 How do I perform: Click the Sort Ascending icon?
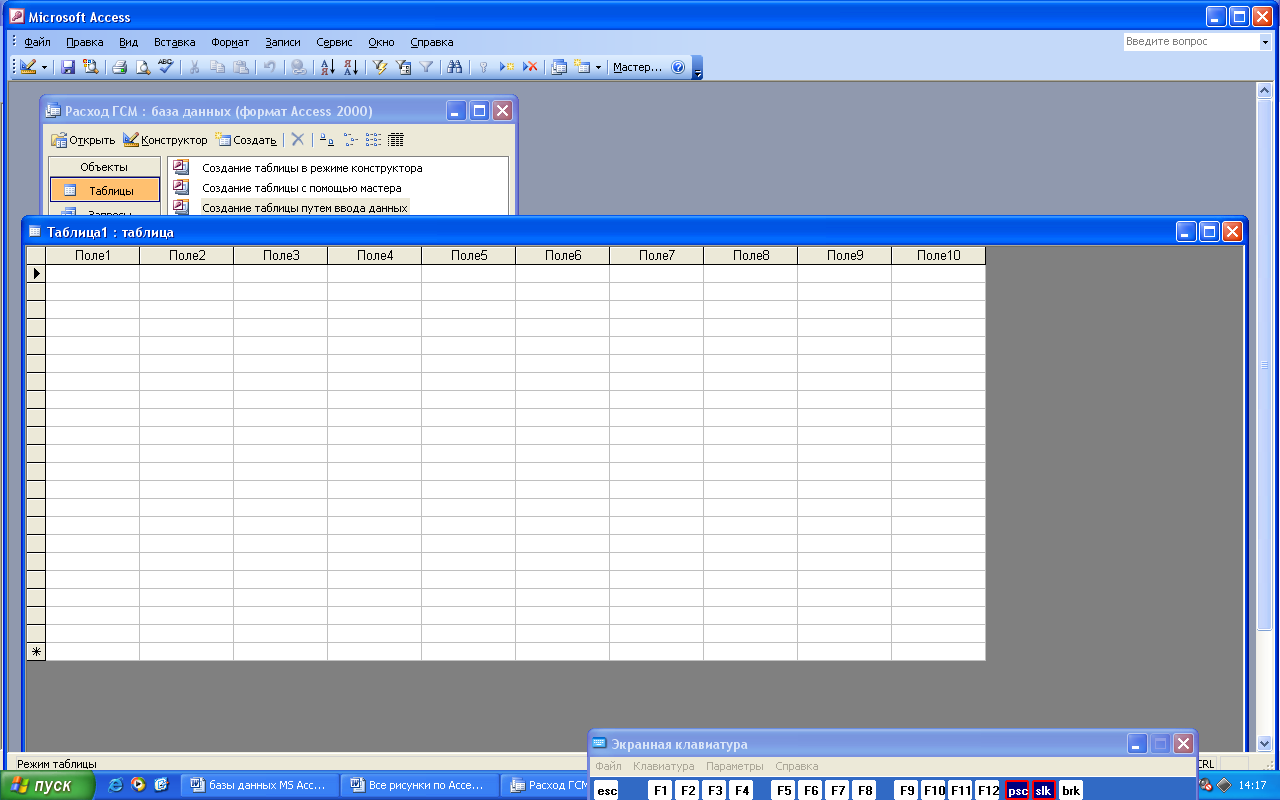click(326, 67)
